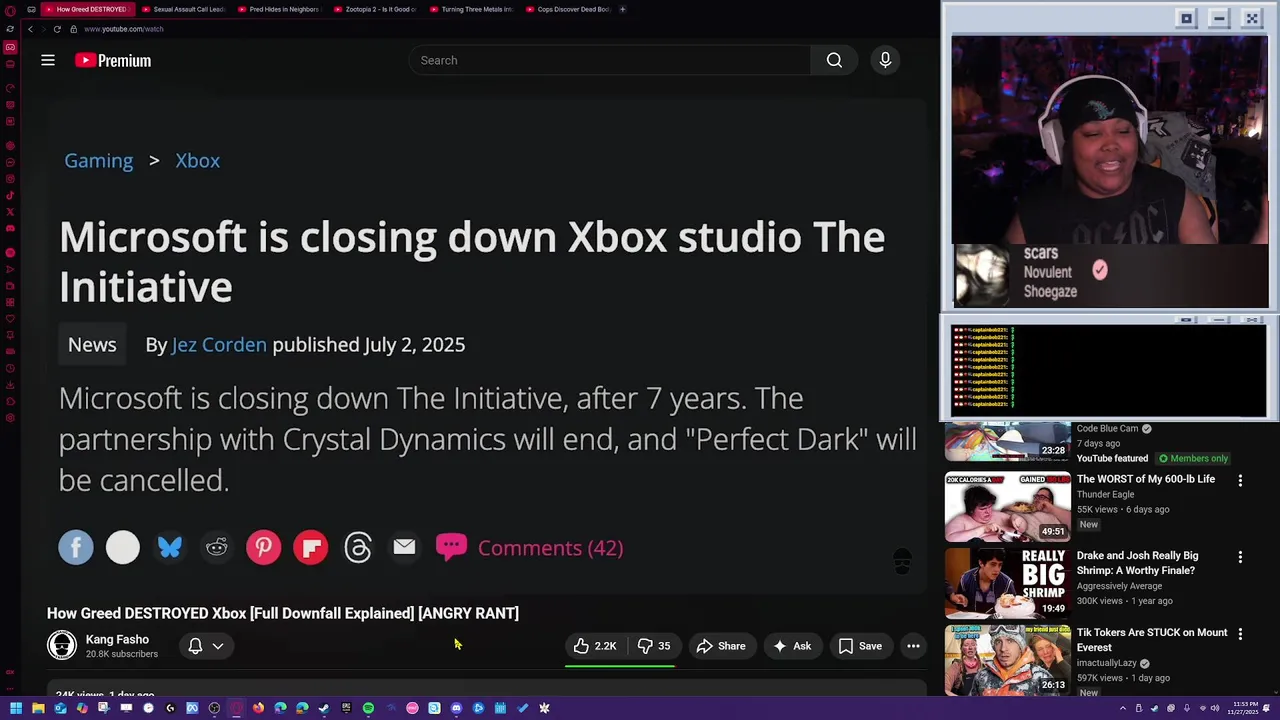Open File Explorer from the taskbar

(x=38, y=708)
